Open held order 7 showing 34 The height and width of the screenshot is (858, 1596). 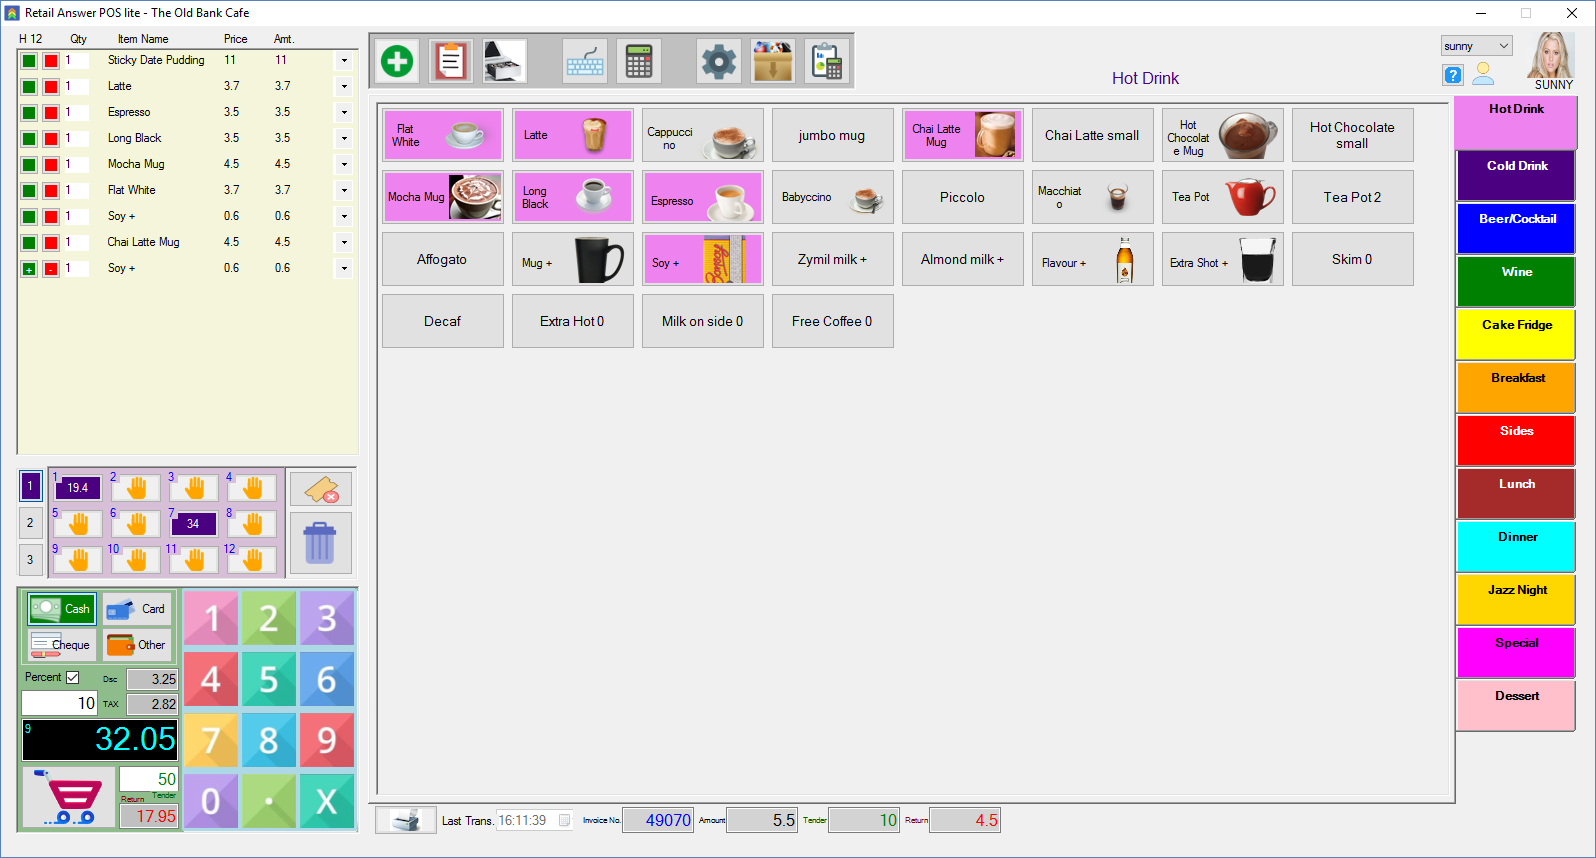(x=194, y=523)
